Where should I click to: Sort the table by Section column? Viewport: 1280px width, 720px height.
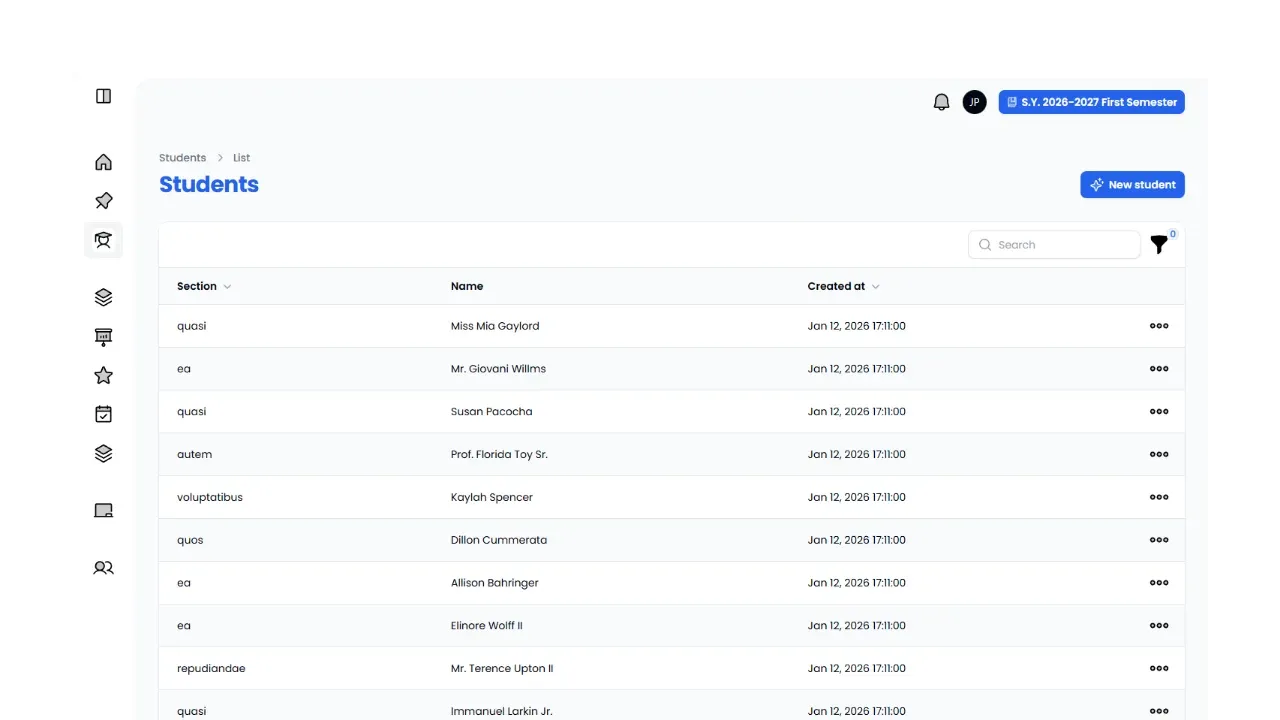[x=204, y=286]
